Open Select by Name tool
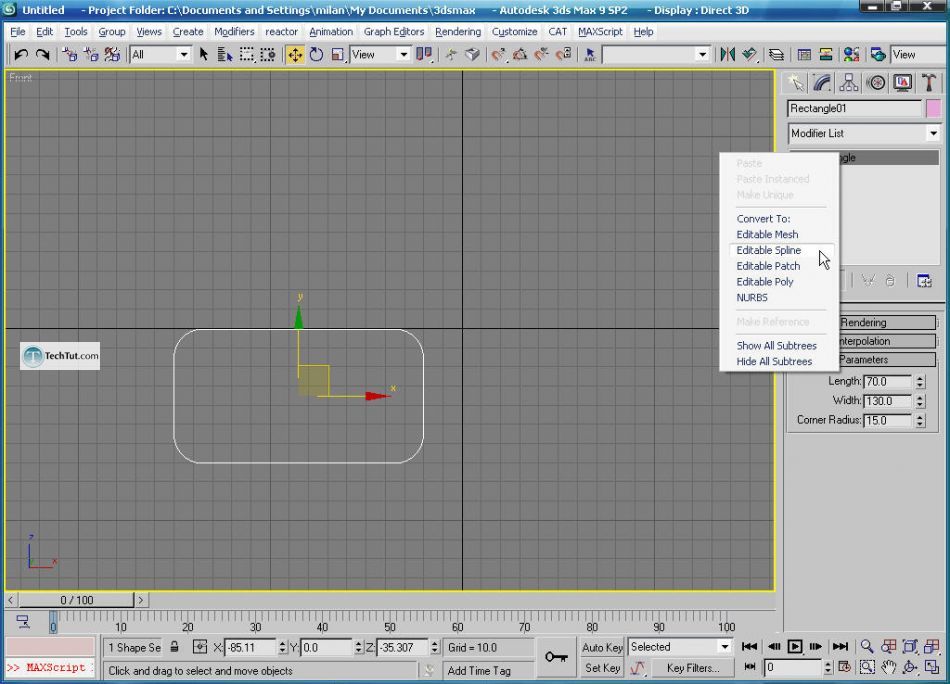Screen dimensions: 950x684 pos(225,55)
